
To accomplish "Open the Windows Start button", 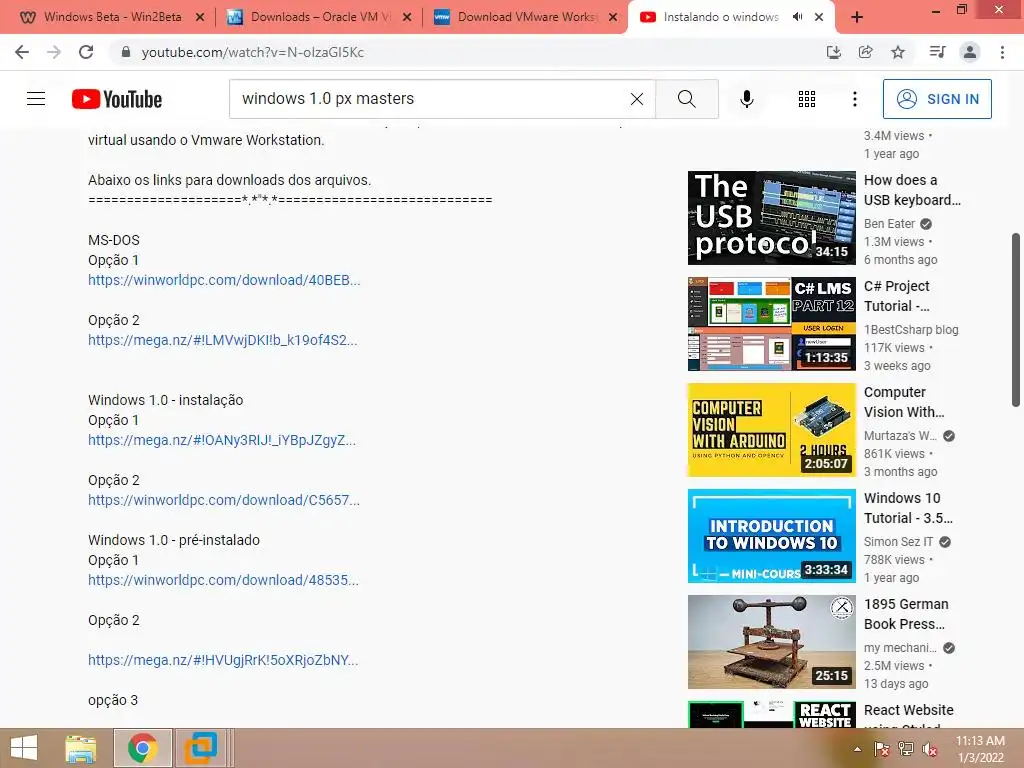I will pyautogui.click(x=24, y=748).
